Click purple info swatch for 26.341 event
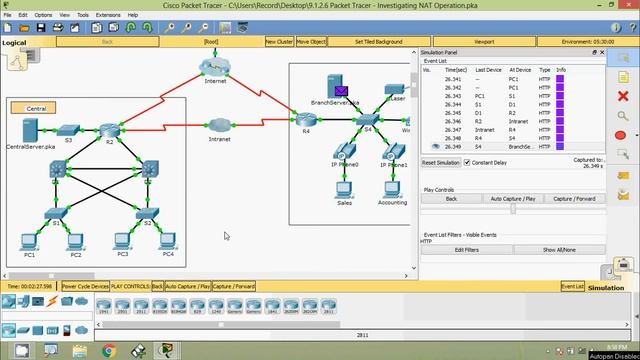Image resolution: width=640 pixels, height=360 pixels. 560,79
